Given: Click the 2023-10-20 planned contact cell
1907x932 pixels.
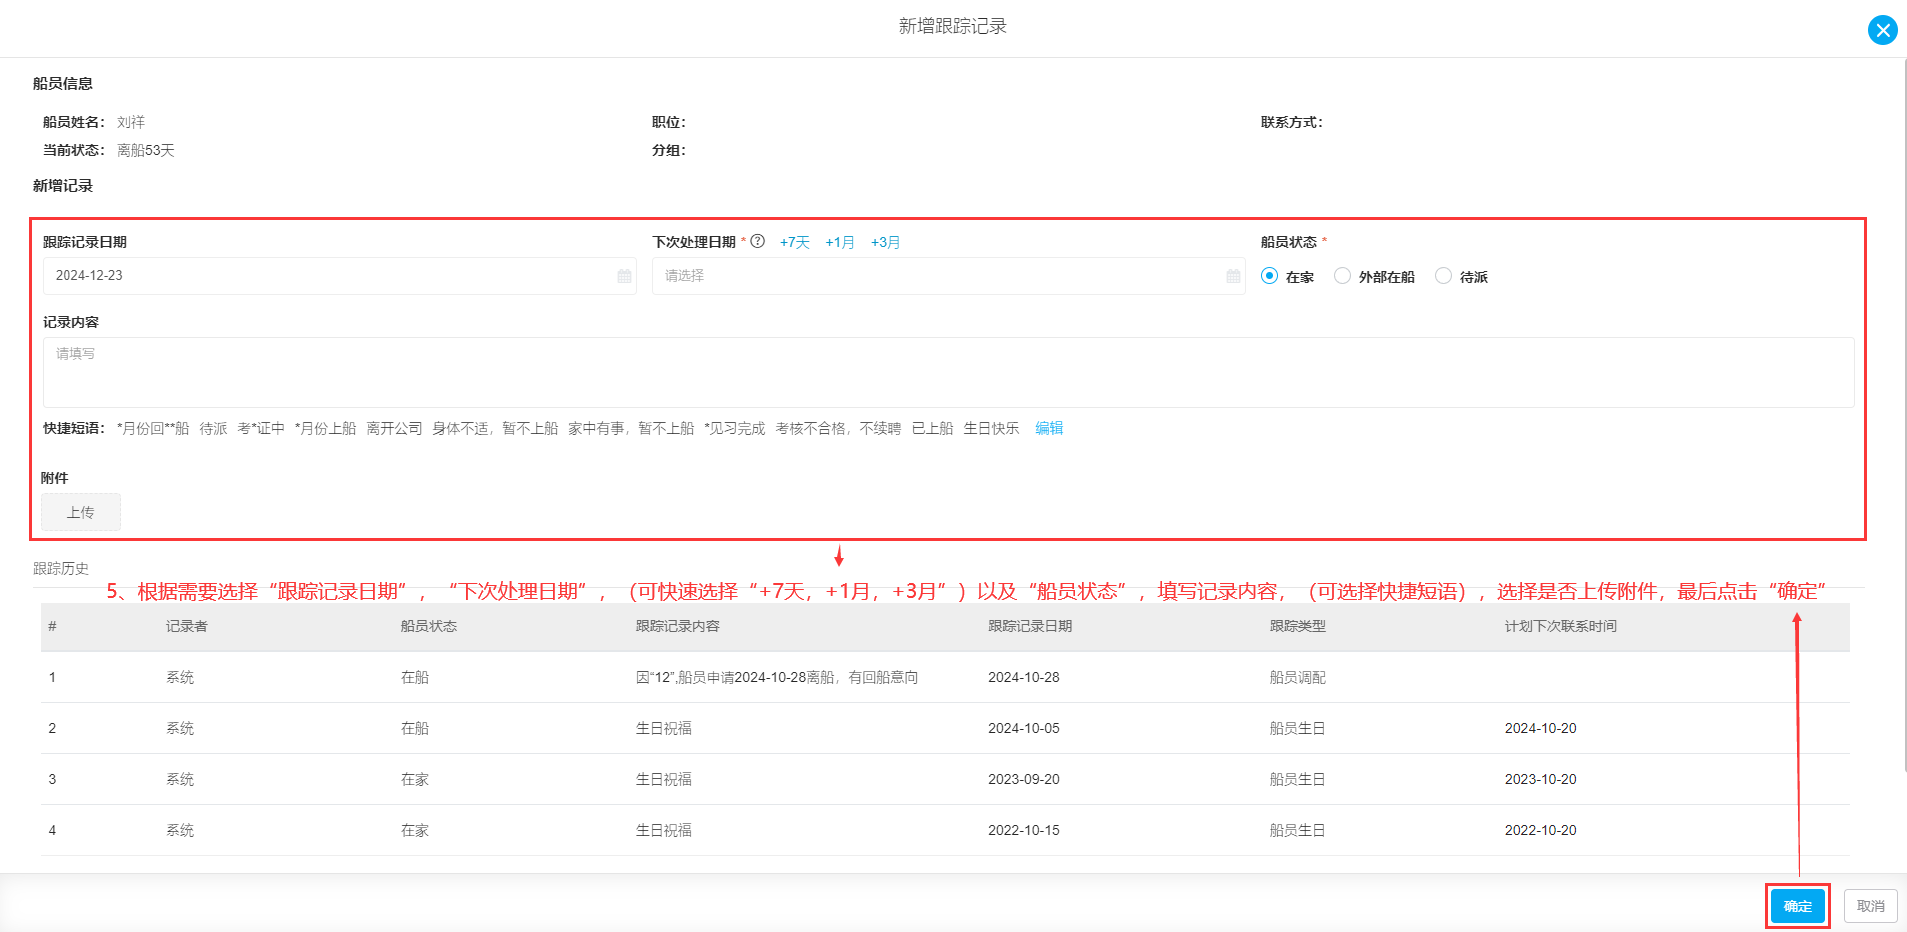Looking at the screenshot, I should click(x=1541, y=779).
